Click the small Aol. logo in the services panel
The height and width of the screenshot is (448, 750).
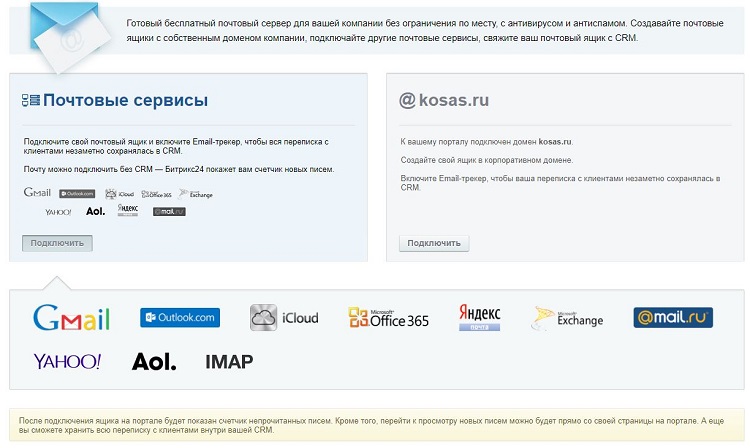click(95, 211)
